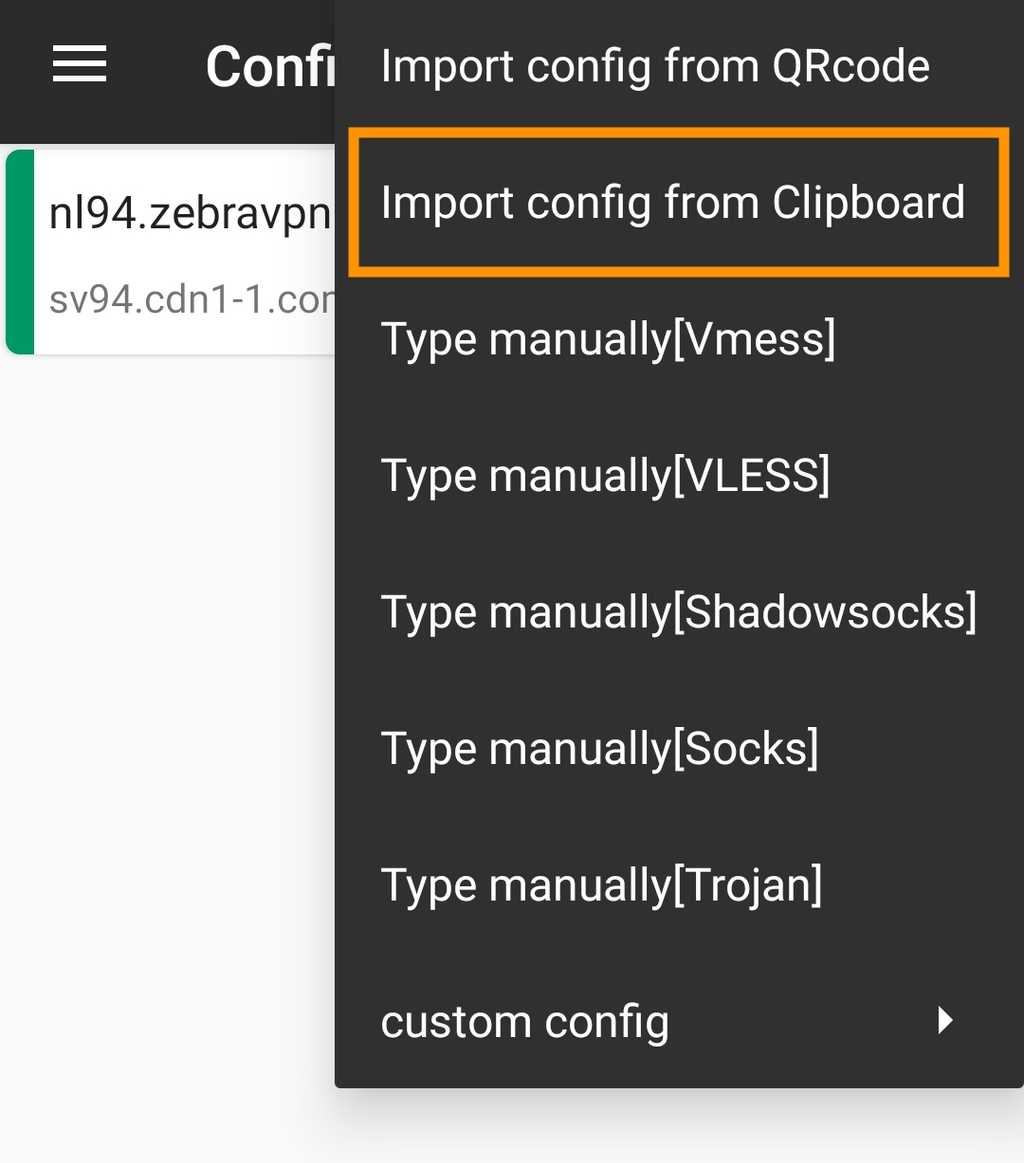Image resolution: width=1024 pixels, height=1163 pixels.
Task: Open Type manually[Vmess] entry
Action: point(607,338)
